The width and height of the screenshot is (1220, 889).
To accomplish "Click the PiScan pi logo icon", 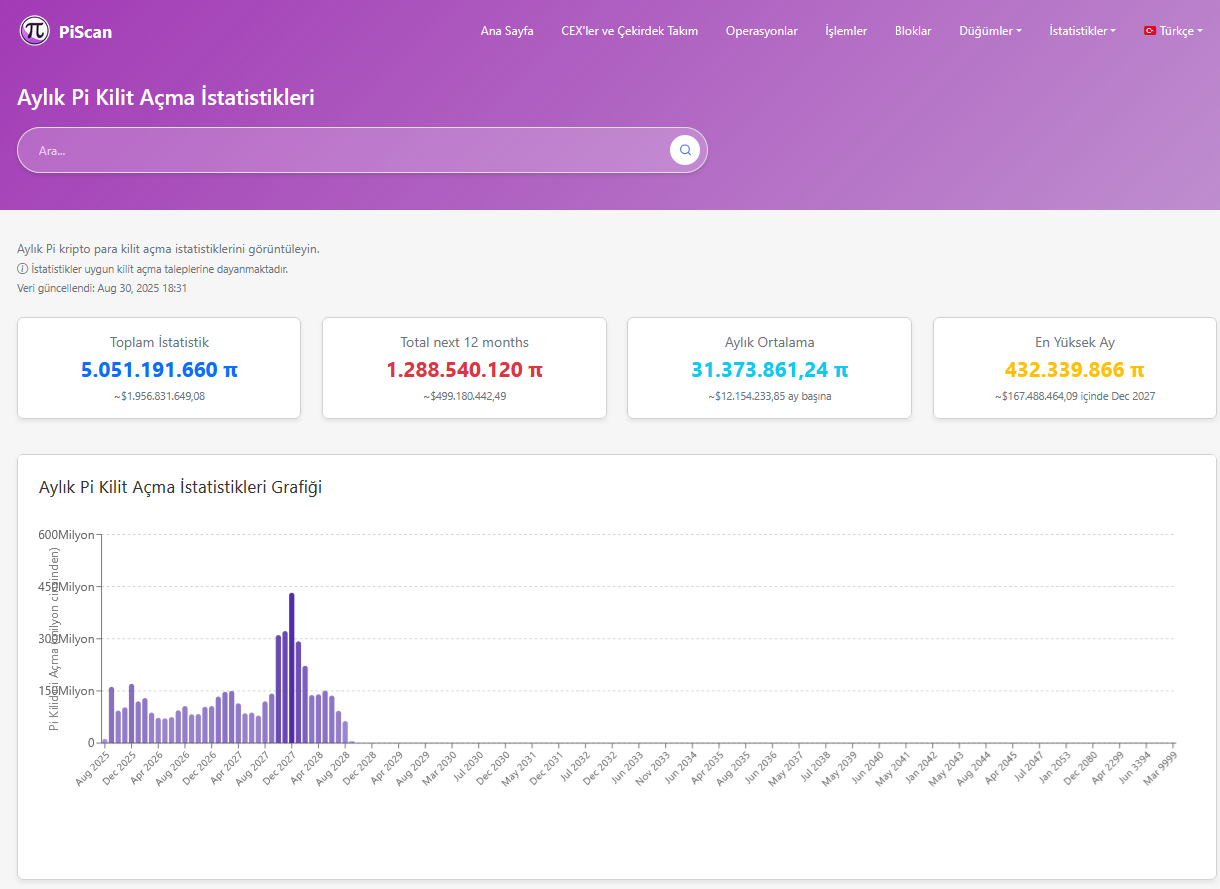I will click(32, 30).
